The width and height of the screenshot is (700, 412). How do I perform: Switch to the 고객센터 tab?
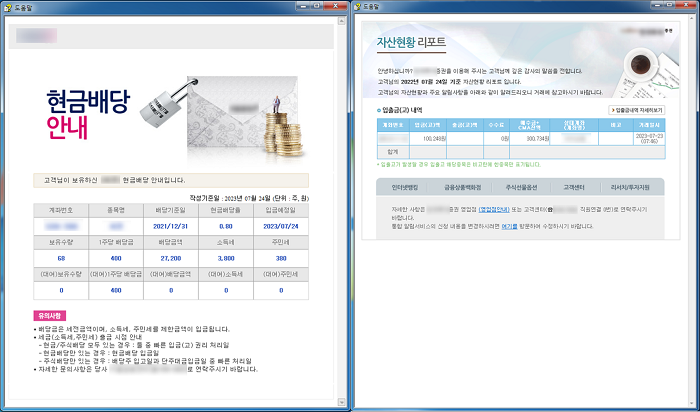pyautogui.click(x=574, y=188)
